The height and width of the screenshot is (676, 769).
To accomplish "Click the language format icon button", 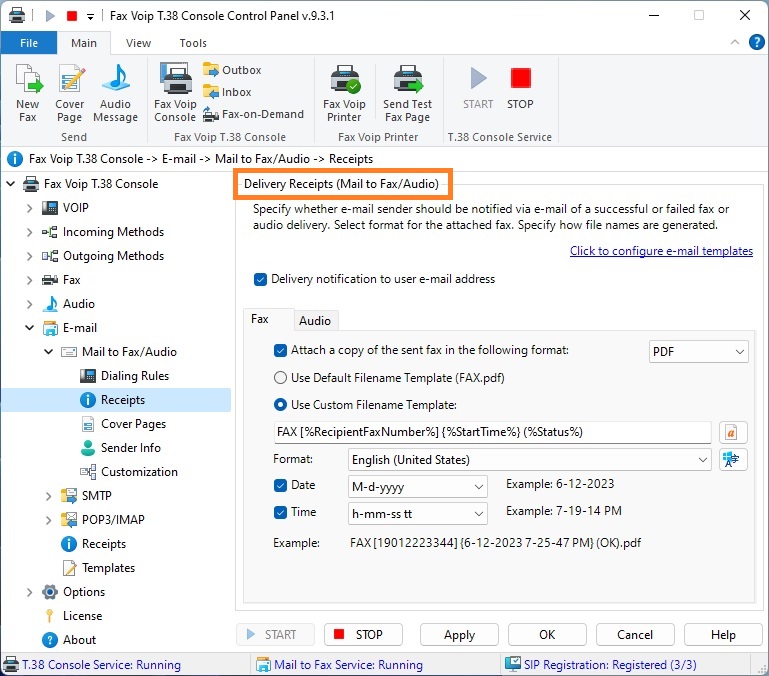I will pyautogui.click(x=733, y=460).
